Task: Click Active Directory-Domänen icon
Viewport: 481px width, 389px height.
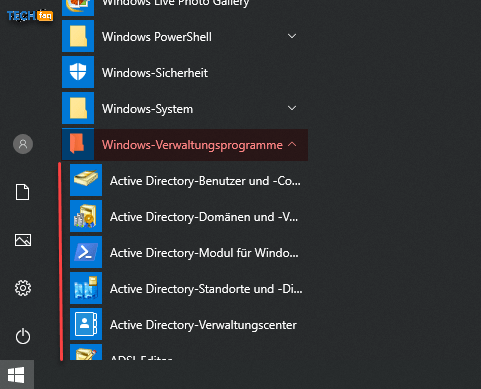Action: [x=86, y=216]
